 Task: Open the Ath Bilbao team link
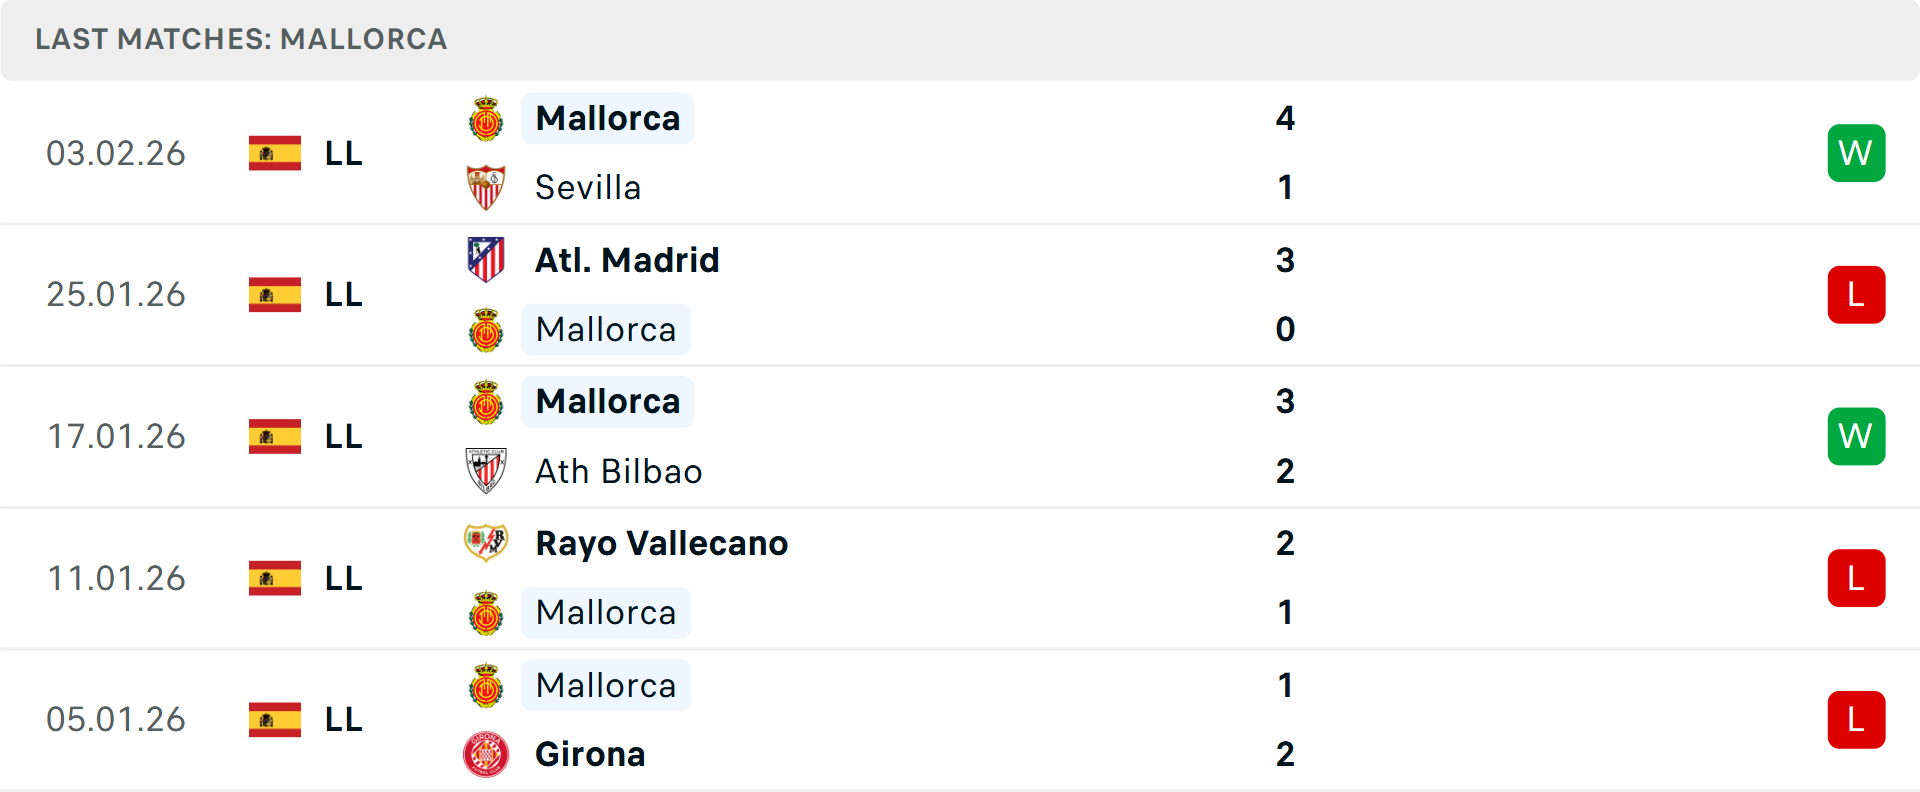(618, 471)
